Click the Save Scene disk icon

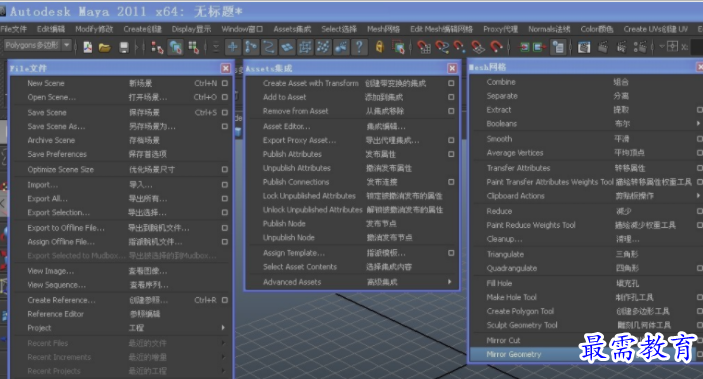(x=124, y=47)
